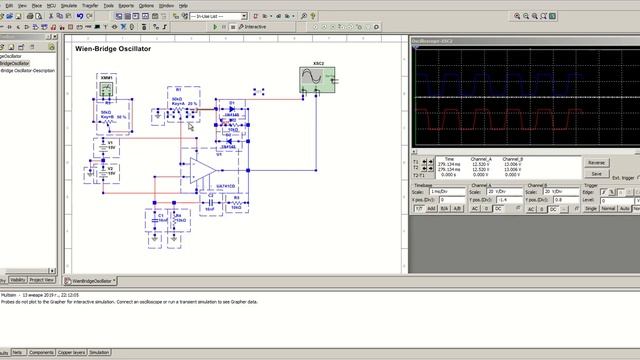Set Channel A coupling to DC

pos(498,209)
